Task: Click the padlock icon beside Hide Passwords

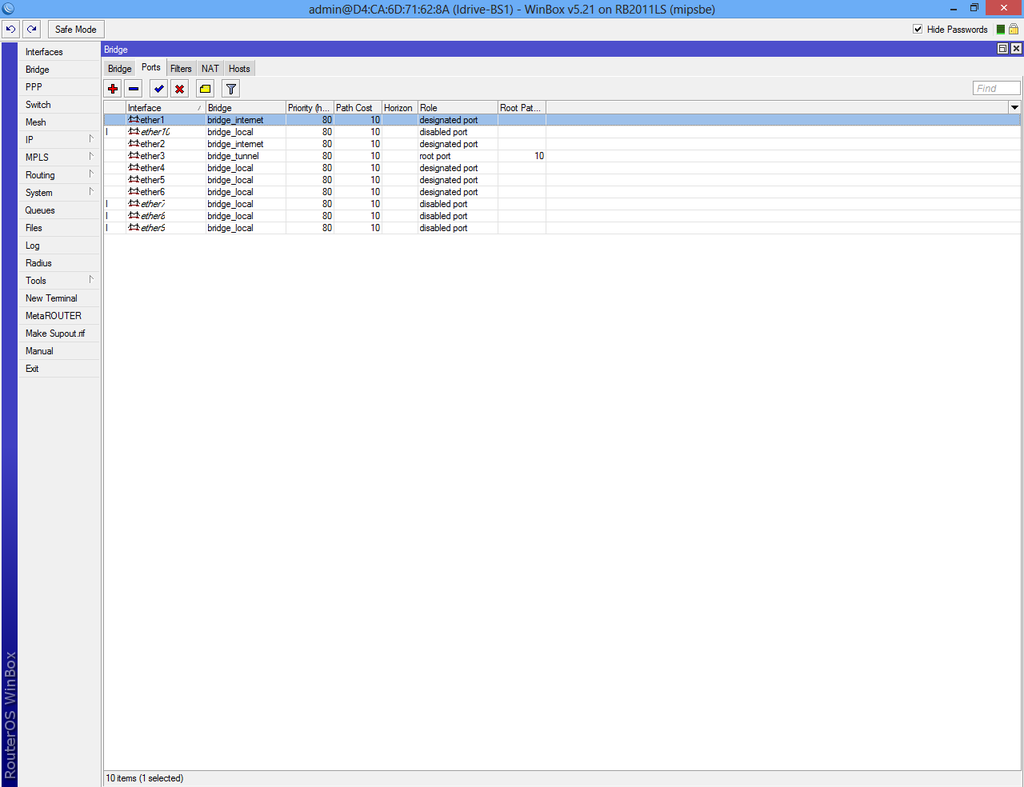Action: [1014, 29]
